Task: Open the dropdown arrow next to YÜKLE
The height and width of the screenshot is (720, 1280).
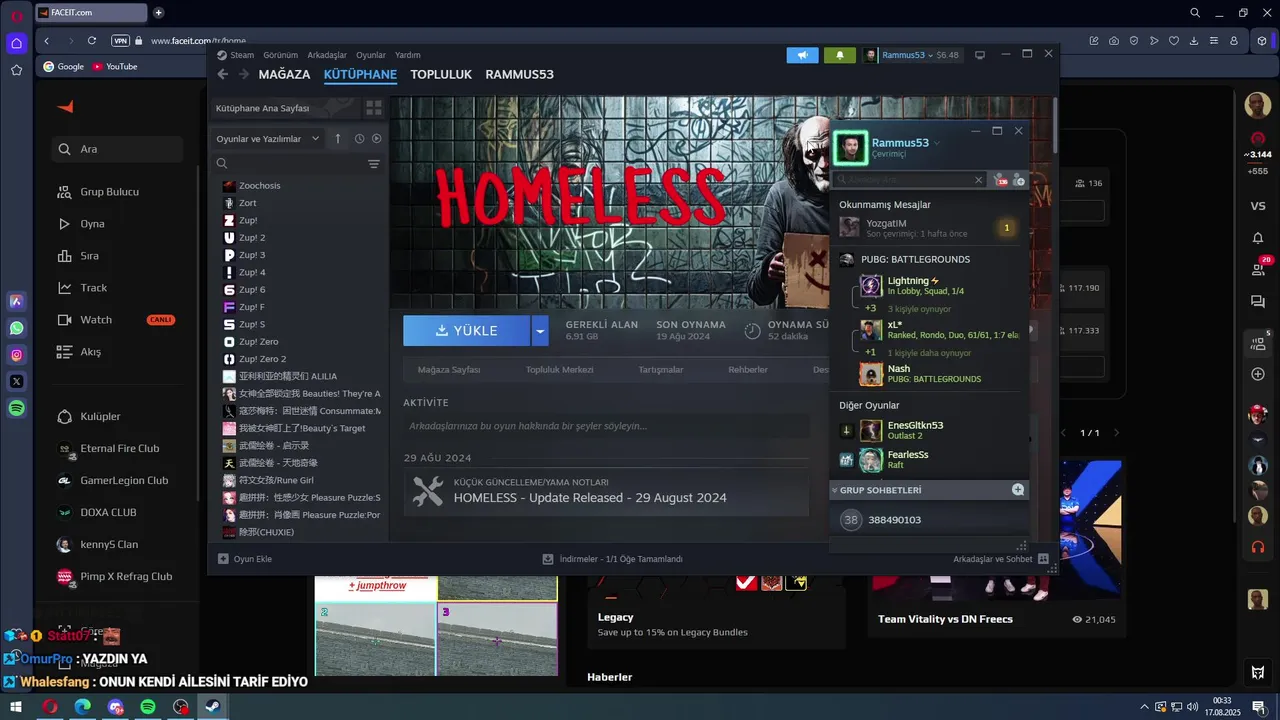Action: (540, 331)
